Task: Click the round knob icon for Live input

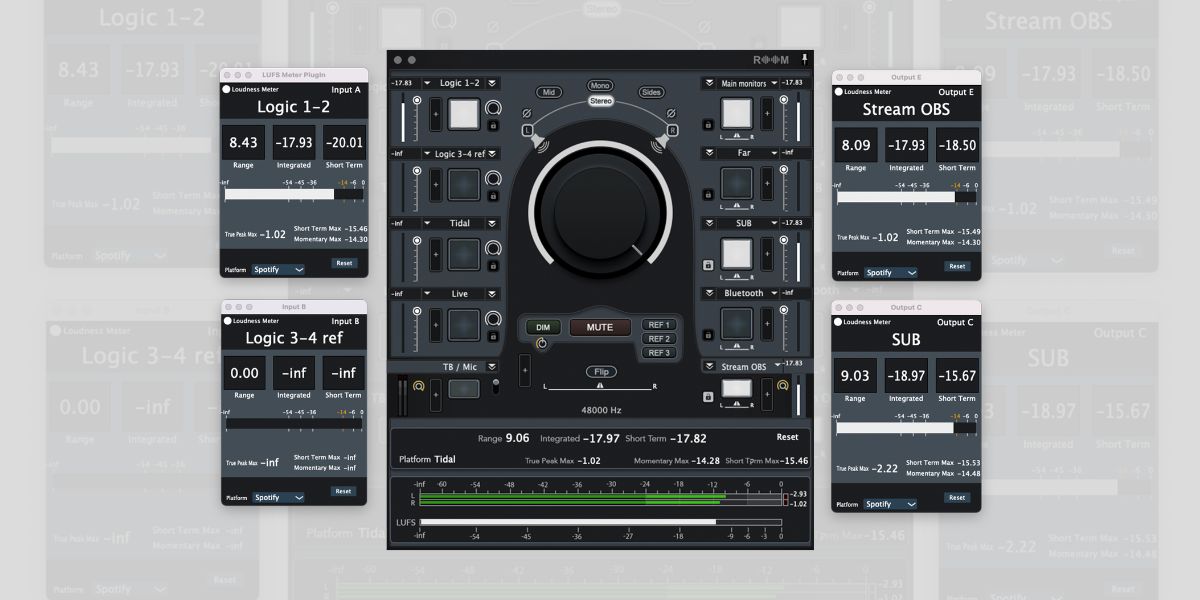Action: 492,318
